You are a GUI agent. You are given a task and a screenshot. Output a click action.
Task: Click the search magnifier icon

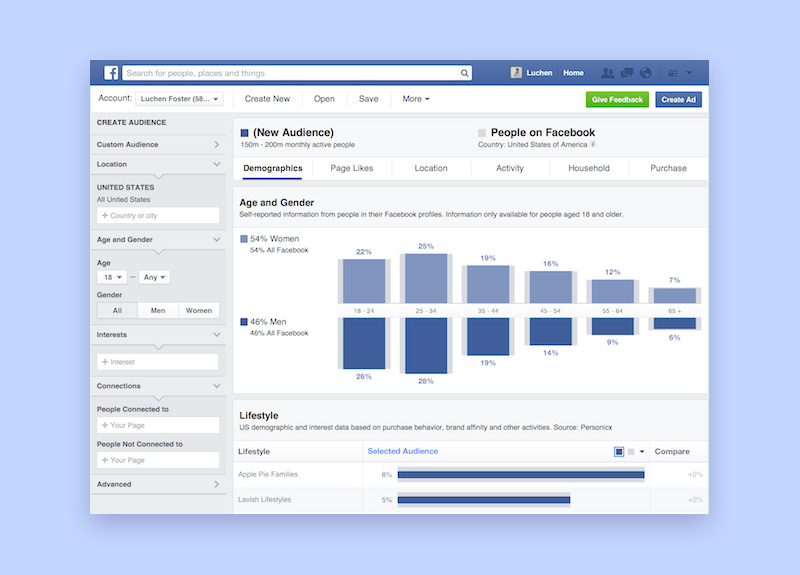pyautogui.click(x=464, y=73)
